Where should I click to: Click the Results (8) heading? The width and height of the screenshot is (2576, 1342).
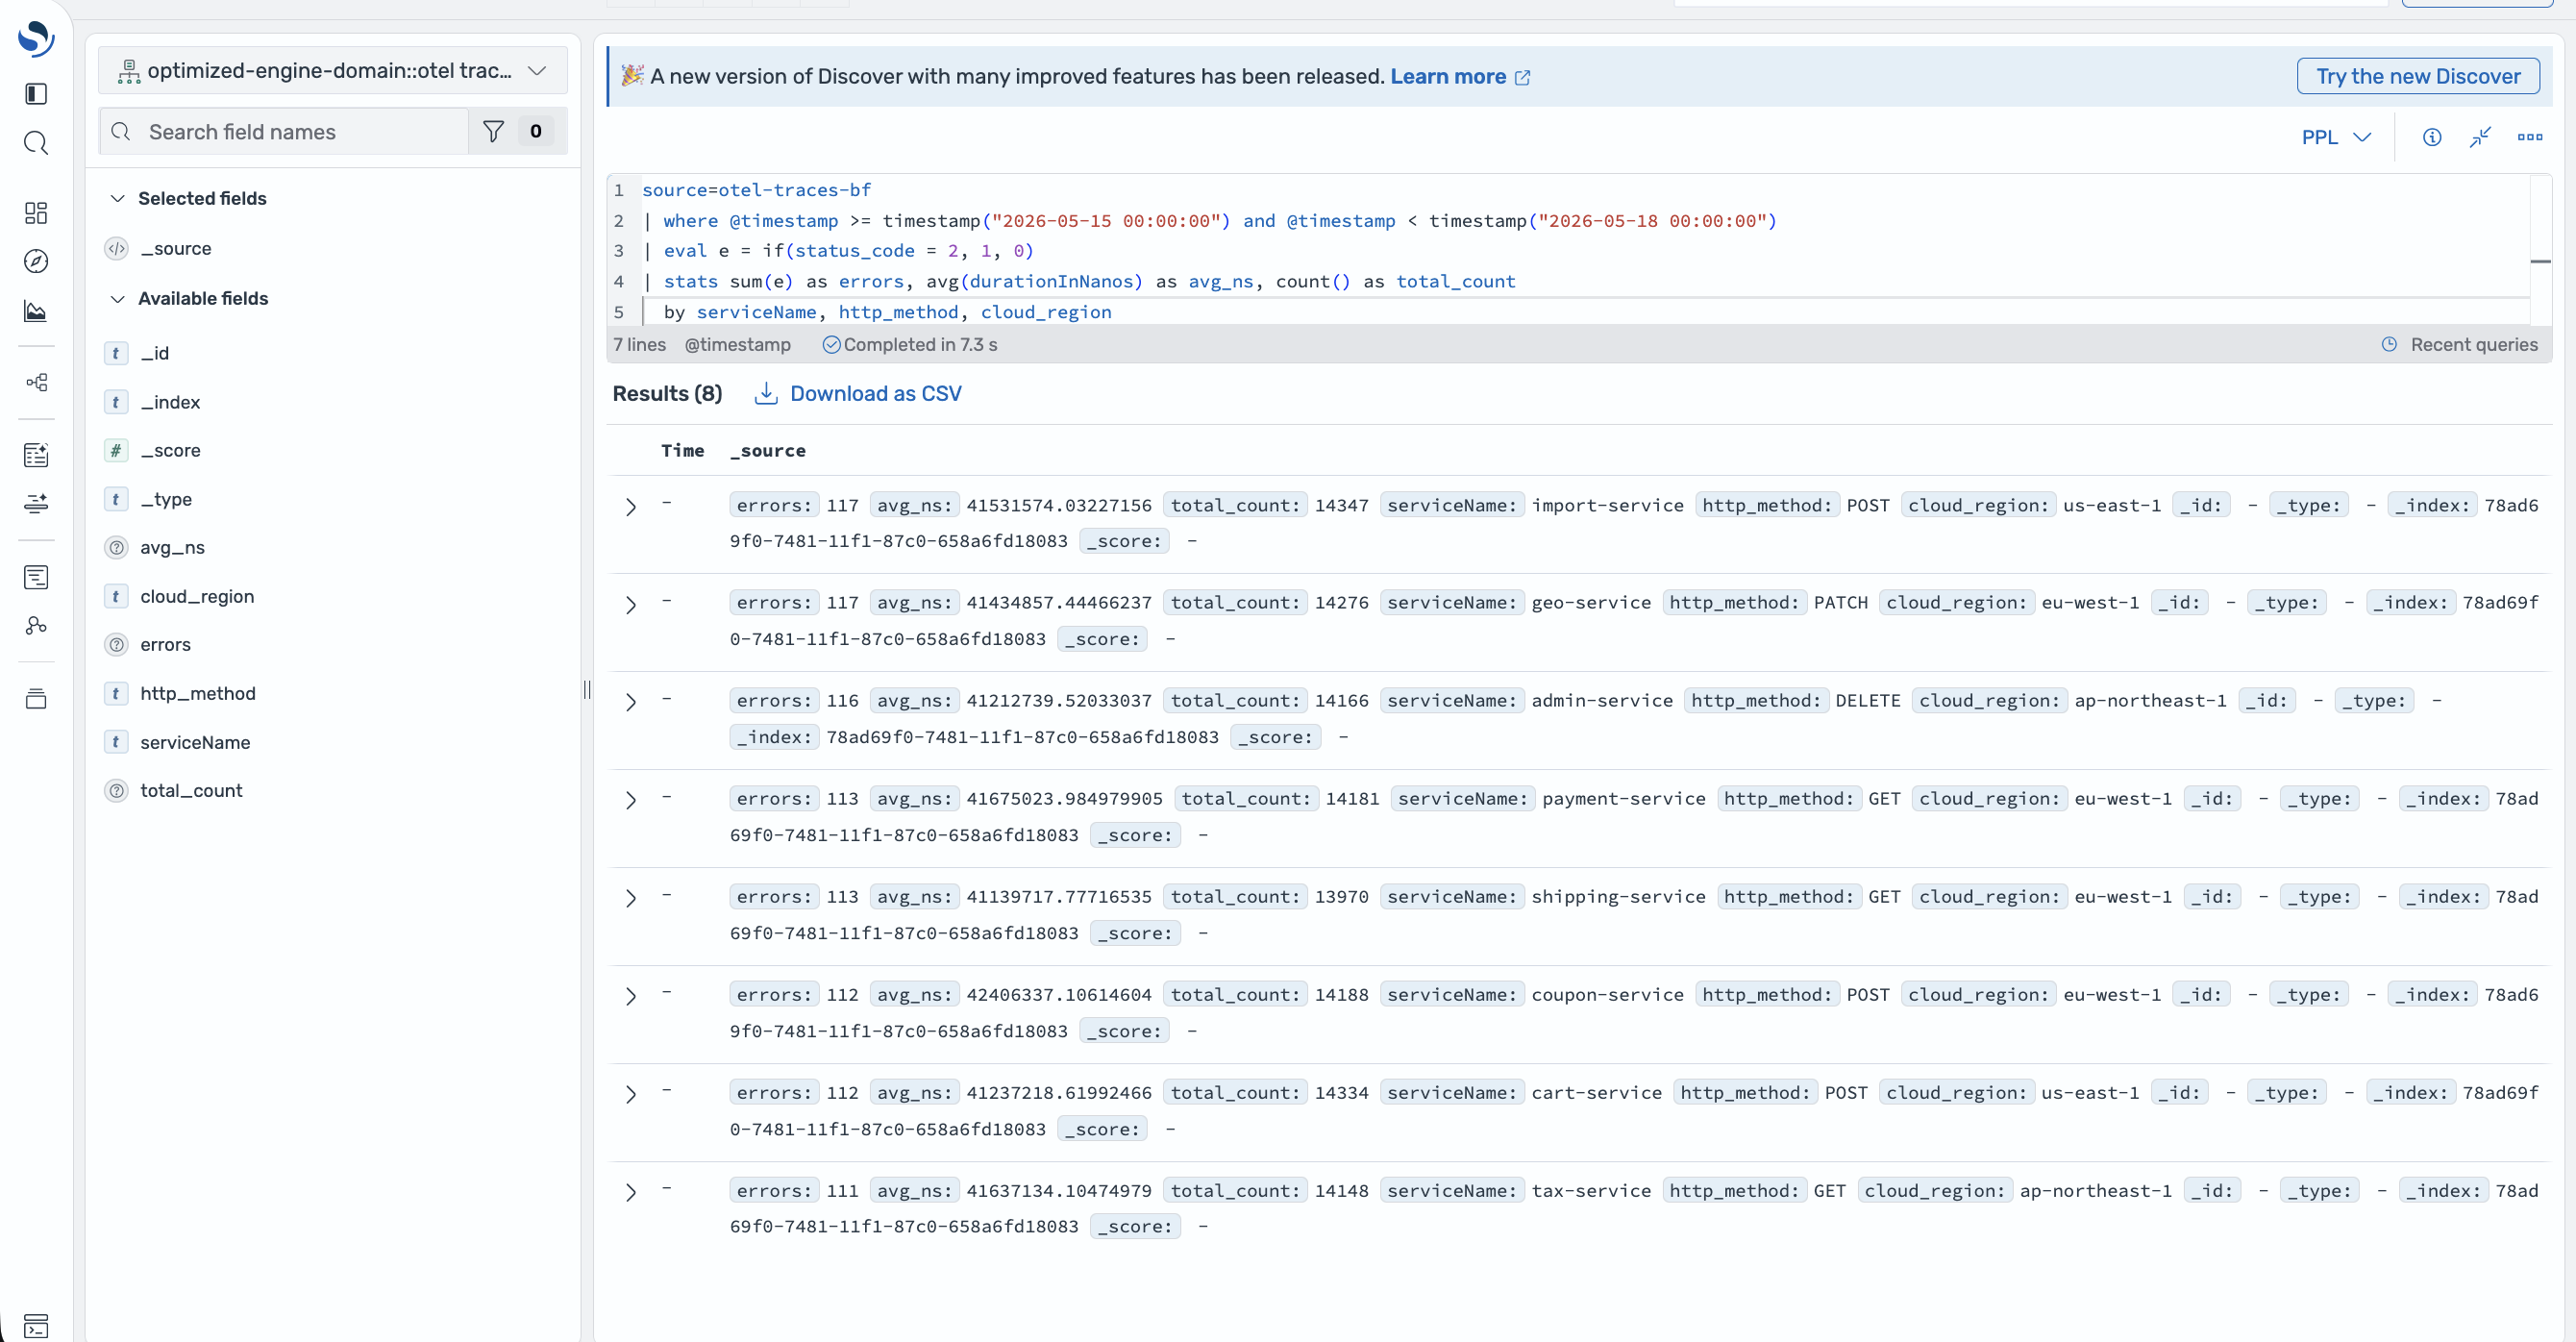point(667,393)
